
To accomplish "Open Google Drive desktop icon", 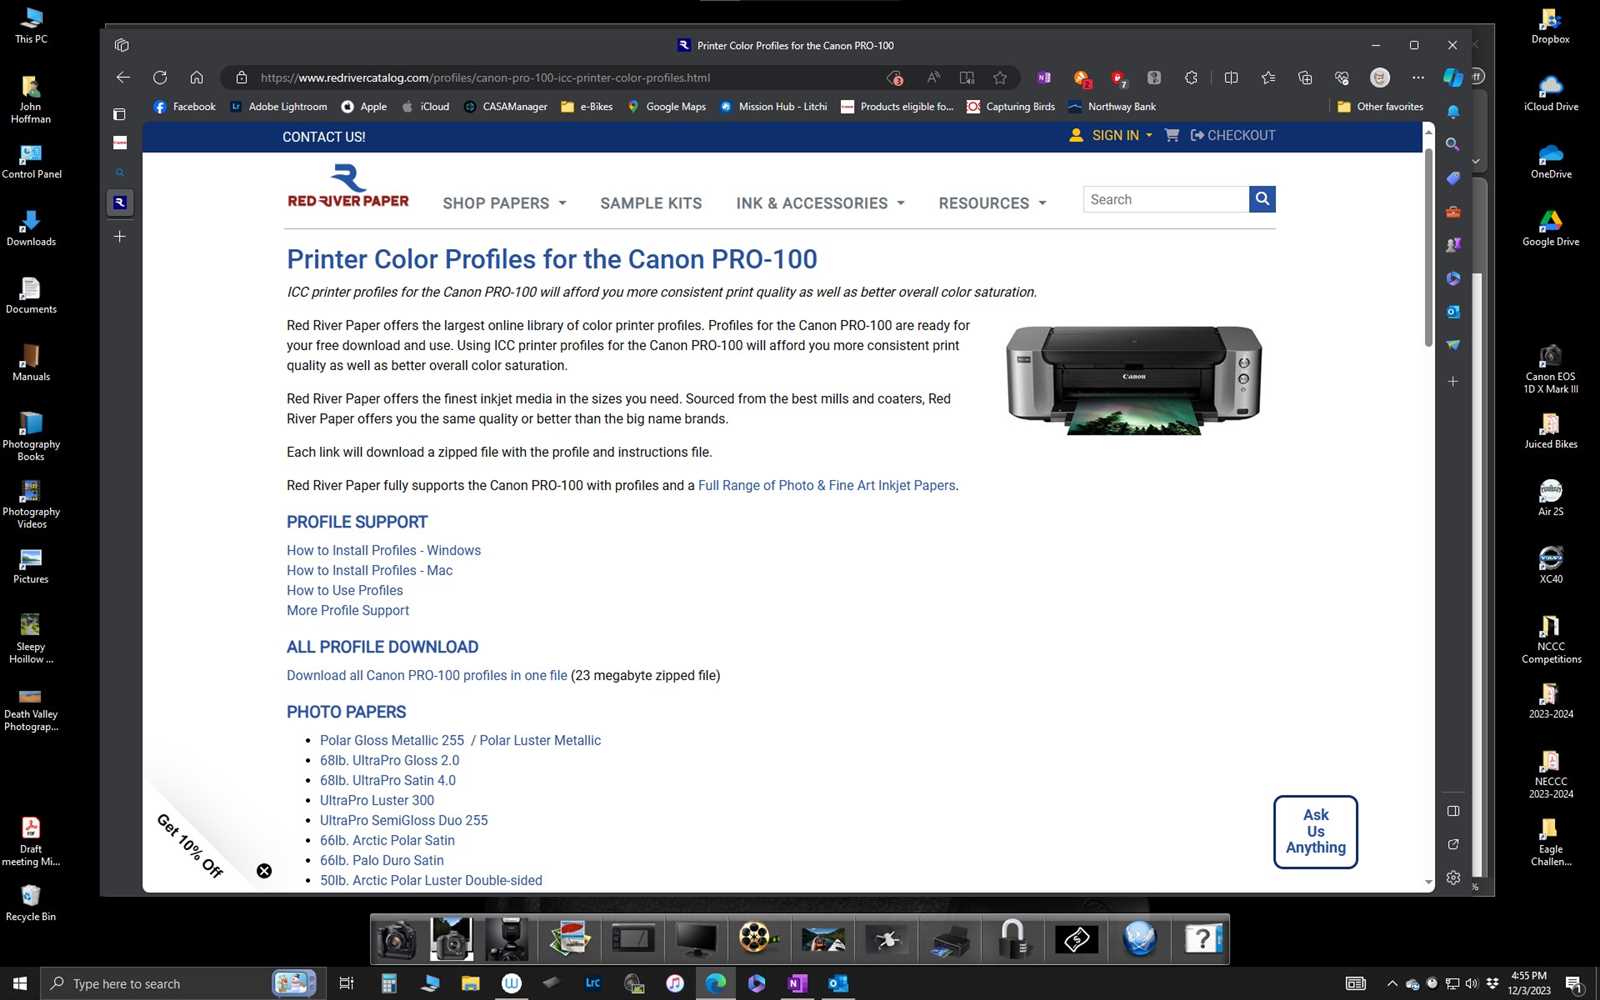I will coord(1551,228).
